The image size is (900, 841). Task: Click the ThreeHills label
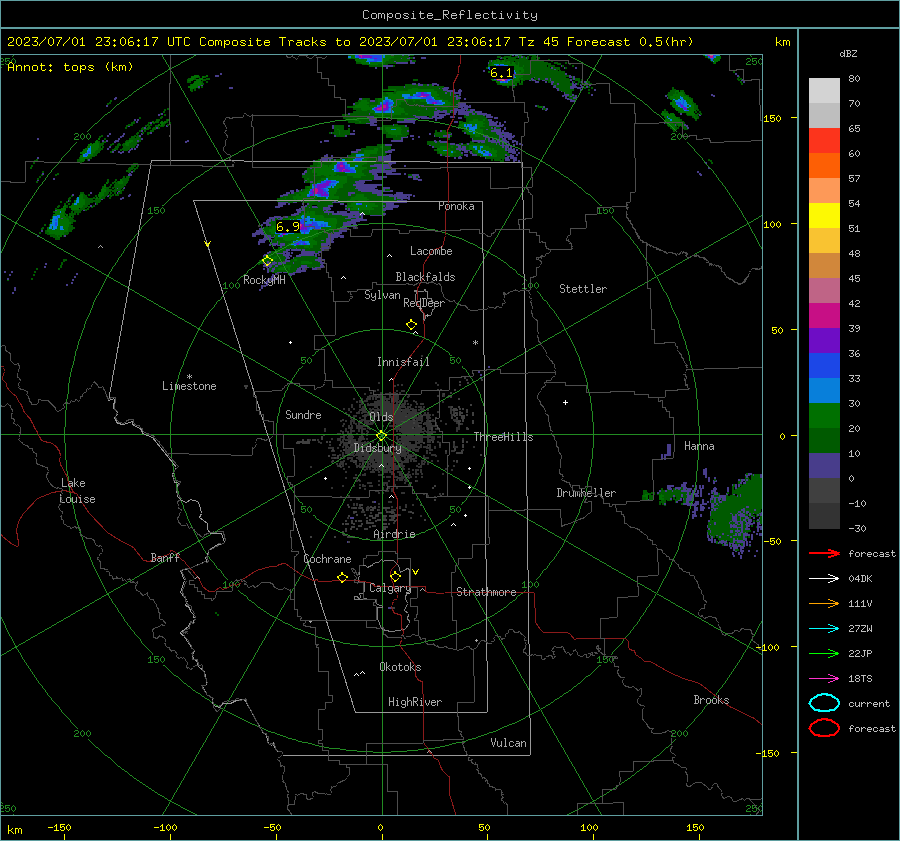(x=503, y=437)
